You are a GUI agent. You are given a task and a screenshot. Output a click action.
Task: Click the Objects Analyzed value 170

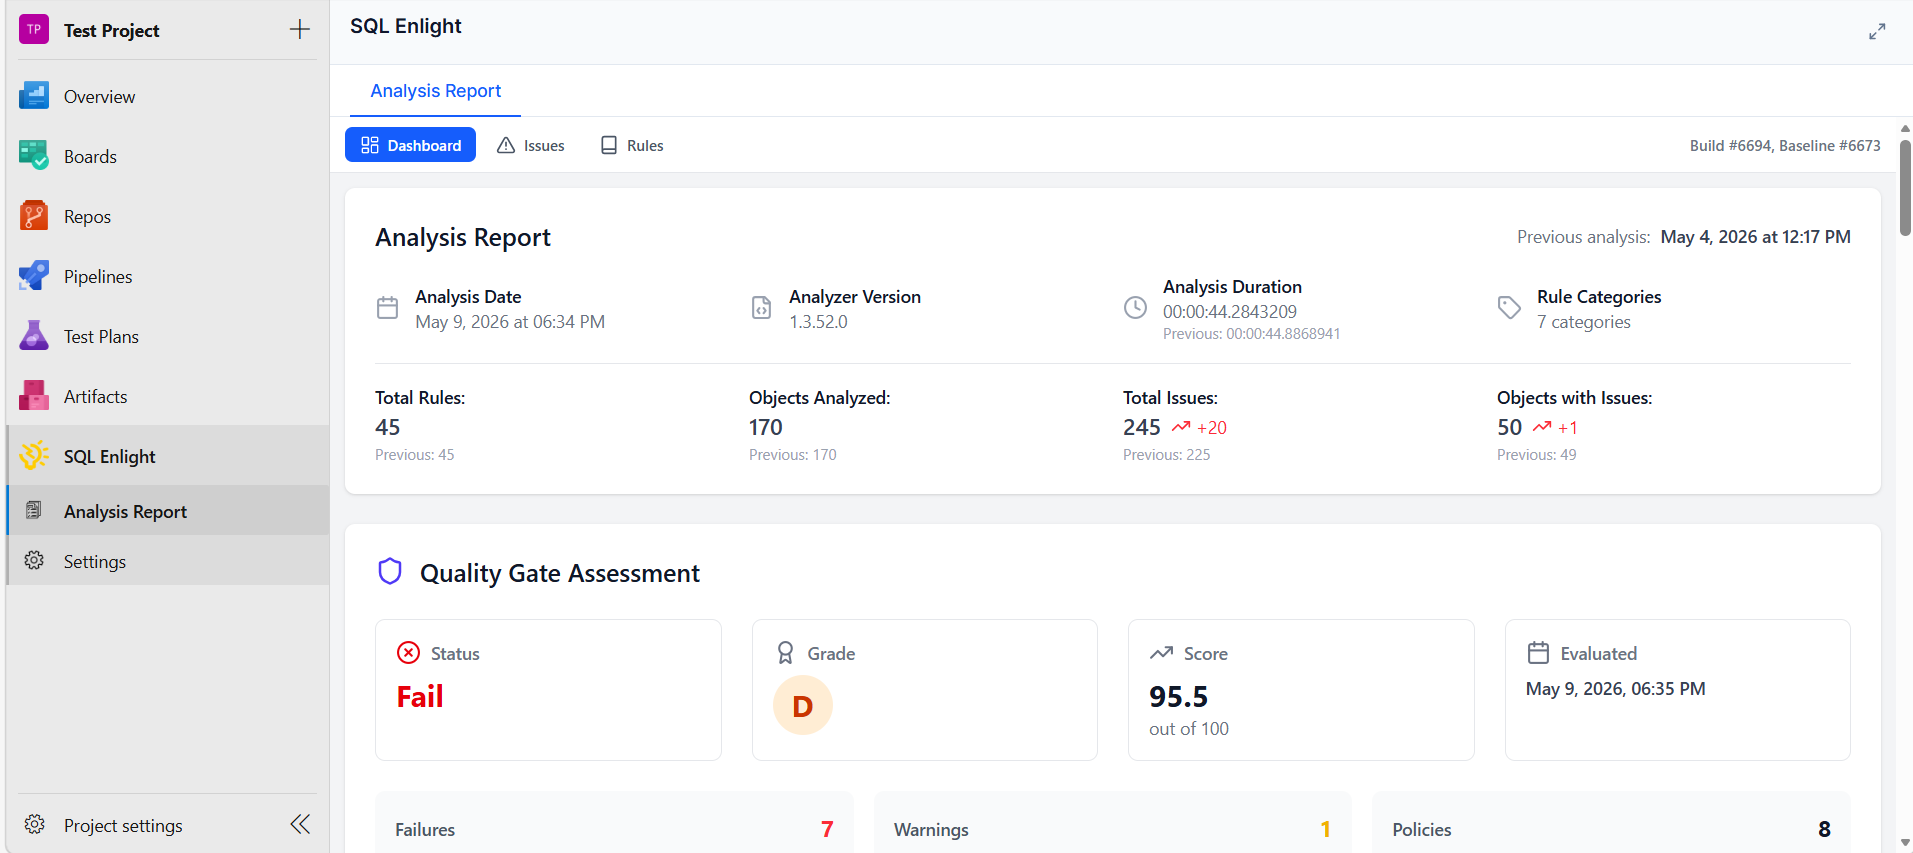tap(765, 427)
